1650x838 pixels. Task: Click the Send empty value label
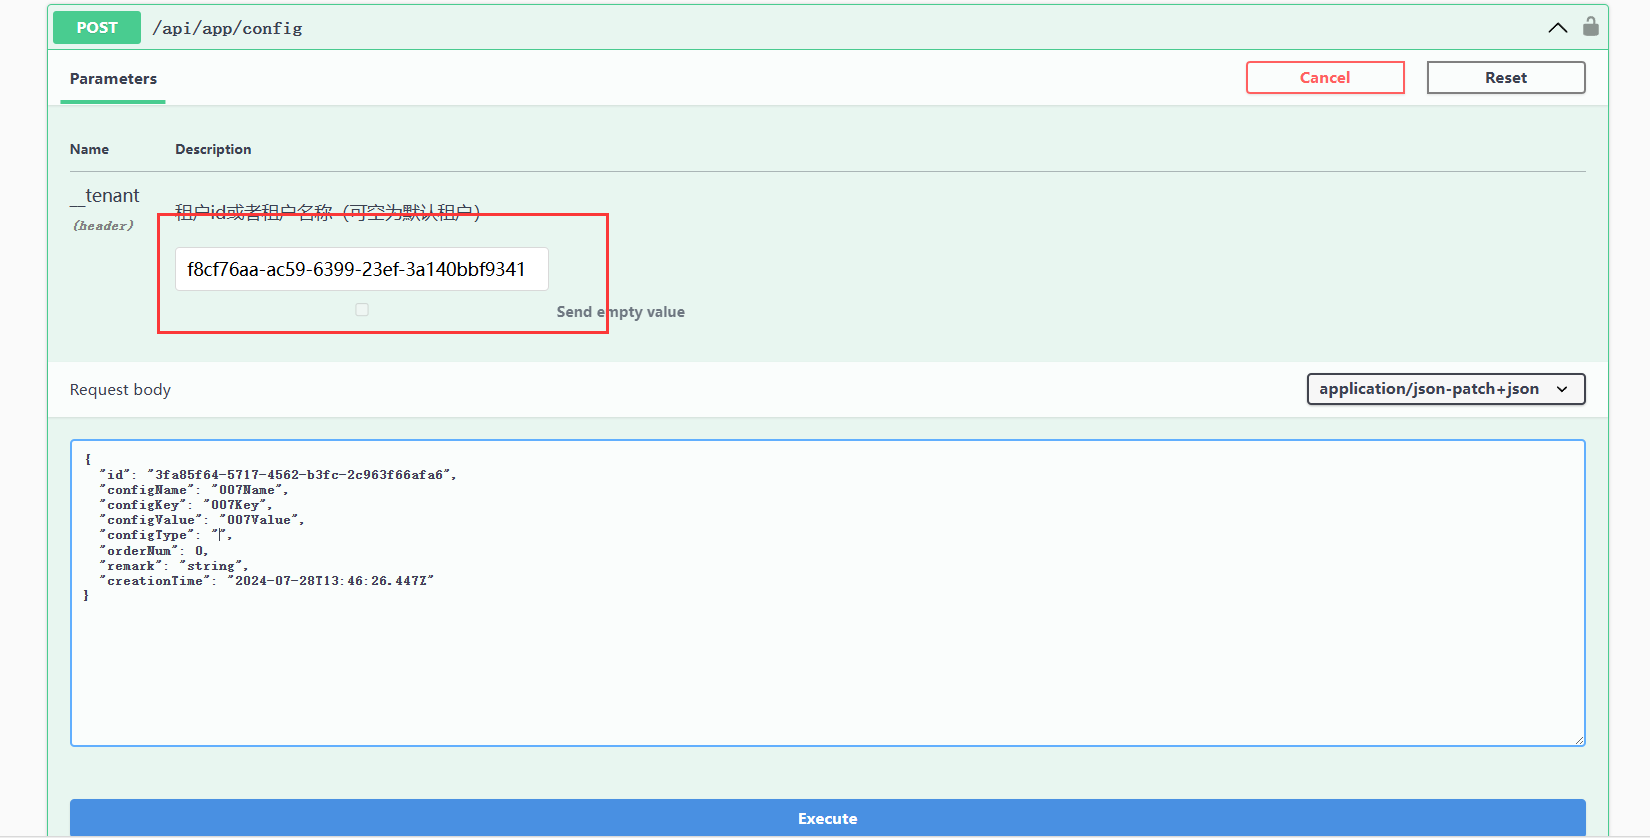tap(620, 312)
